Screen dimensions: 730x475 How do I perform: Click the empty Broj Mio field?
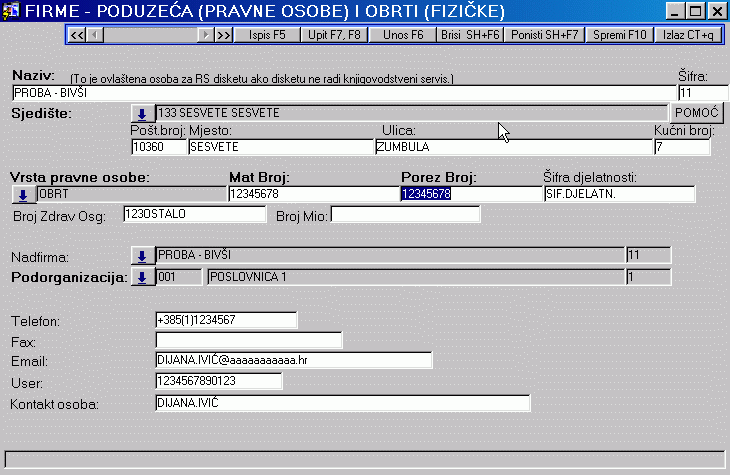click(x=405, y=214)
